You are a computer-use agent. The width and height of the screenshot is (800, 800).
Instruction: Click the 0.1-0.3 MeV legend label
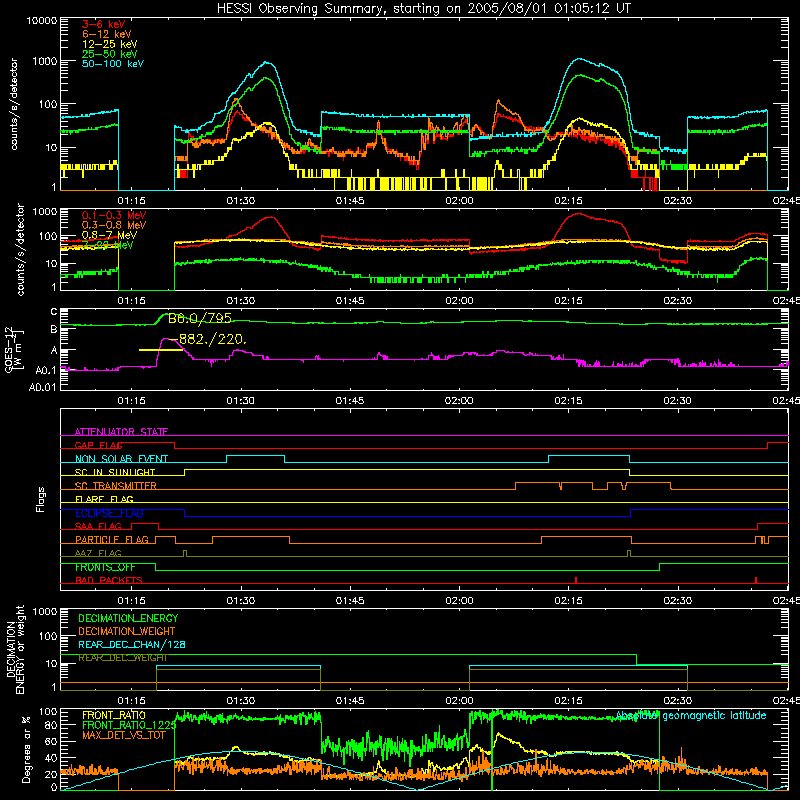tap(114, 215)
